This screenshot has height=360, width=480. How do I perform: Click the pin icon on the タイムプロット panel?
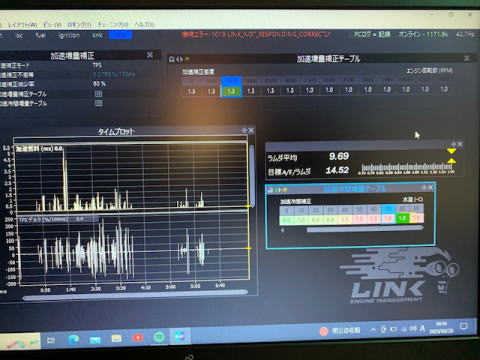click(245, 130)
